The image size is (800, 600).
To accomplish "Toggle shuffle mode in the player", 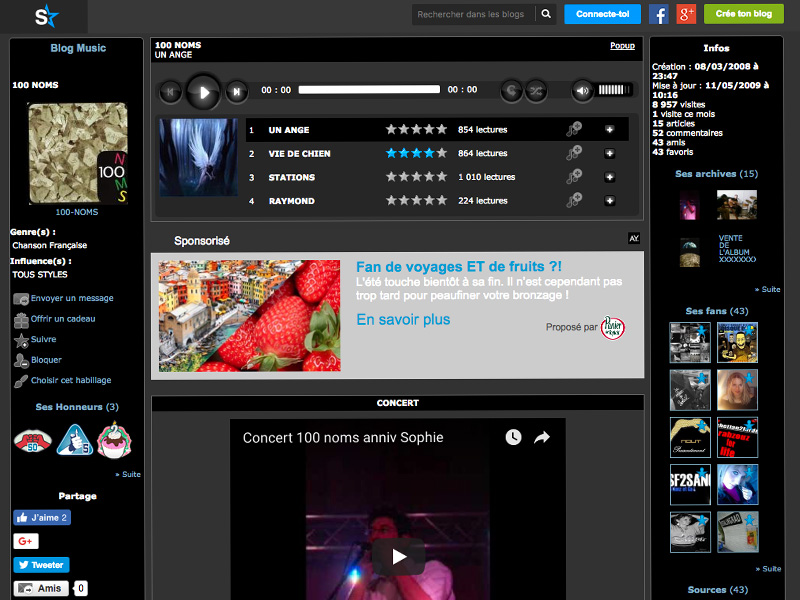I will pyautogui.click(x=536, y=90).
